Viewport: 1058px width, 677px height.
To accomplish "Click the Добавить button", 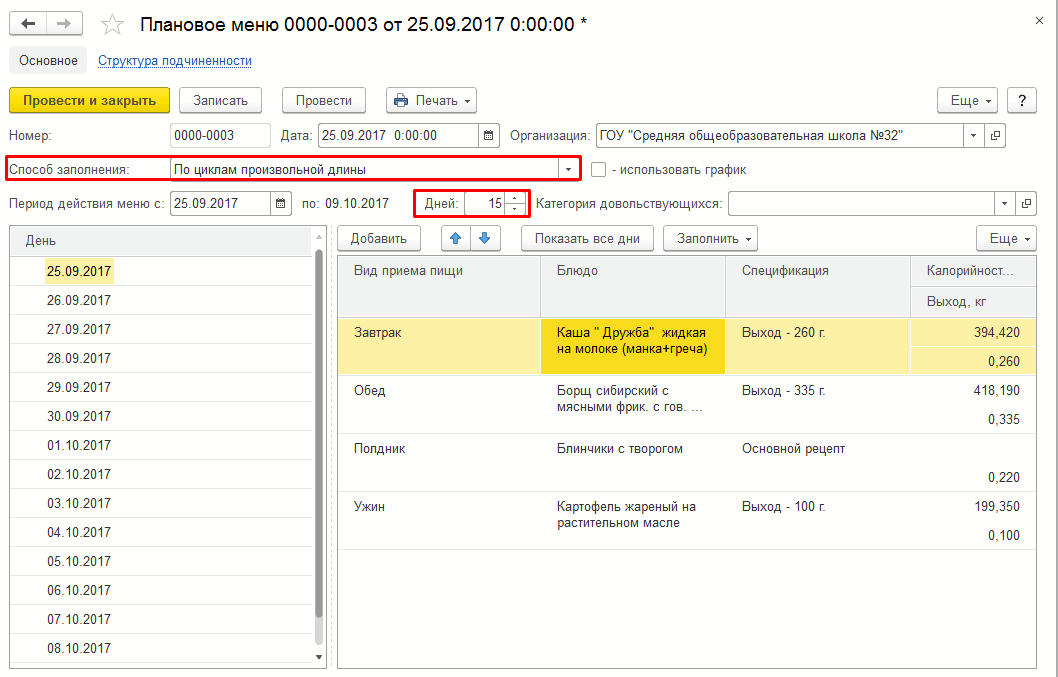I will (379, 238).
